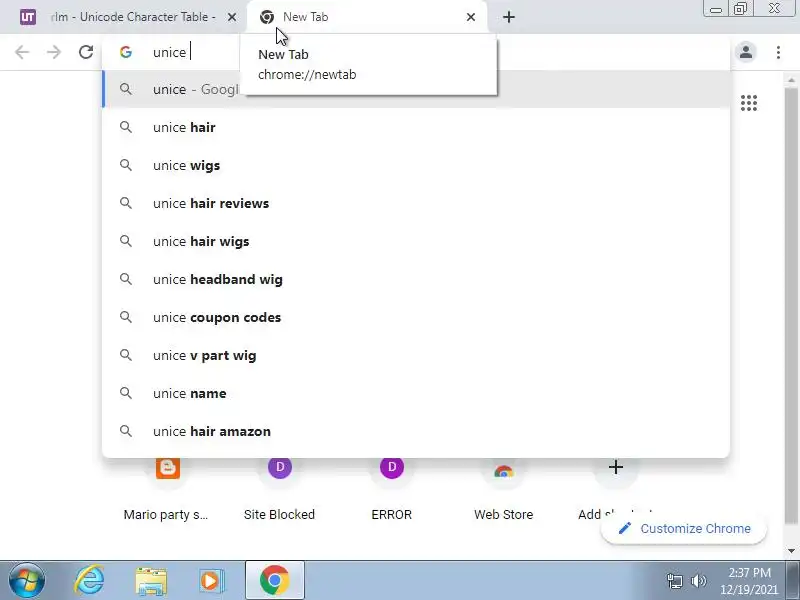Image resolution: width=800 pixels, height=600 pixels.
Task: Choose the 'unice hair' suggestion
Action: pos(416,128)
